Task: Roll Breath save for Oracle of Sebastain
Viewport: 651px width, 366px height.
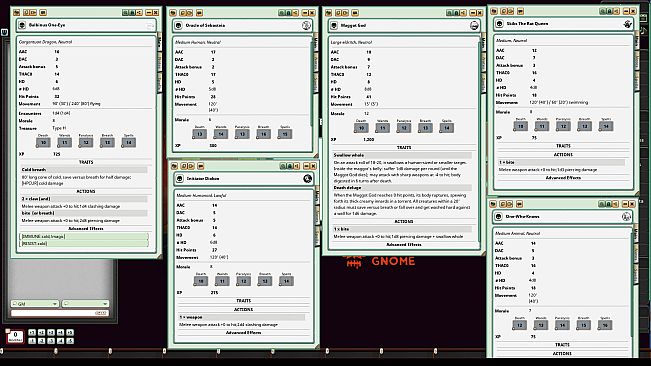Action: tap(264, 134)
